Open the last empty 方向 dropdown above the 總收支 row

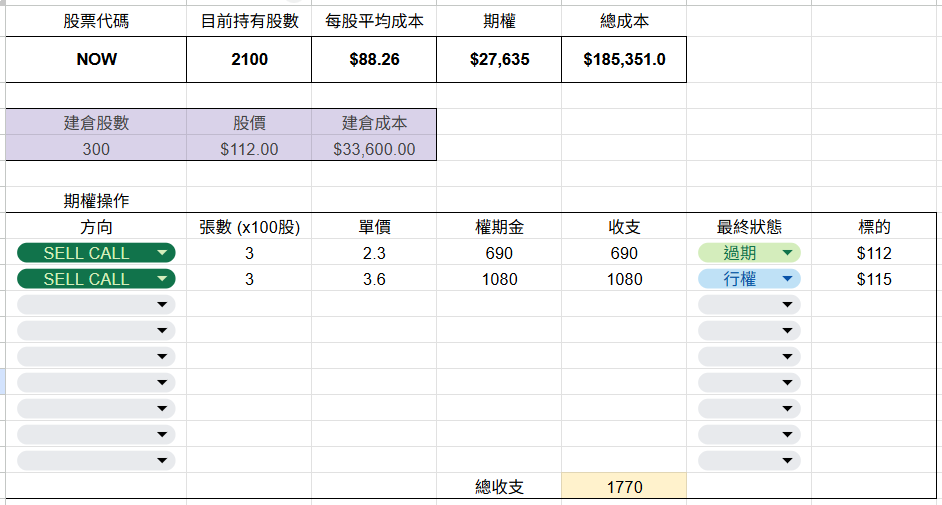pos(96,461)
